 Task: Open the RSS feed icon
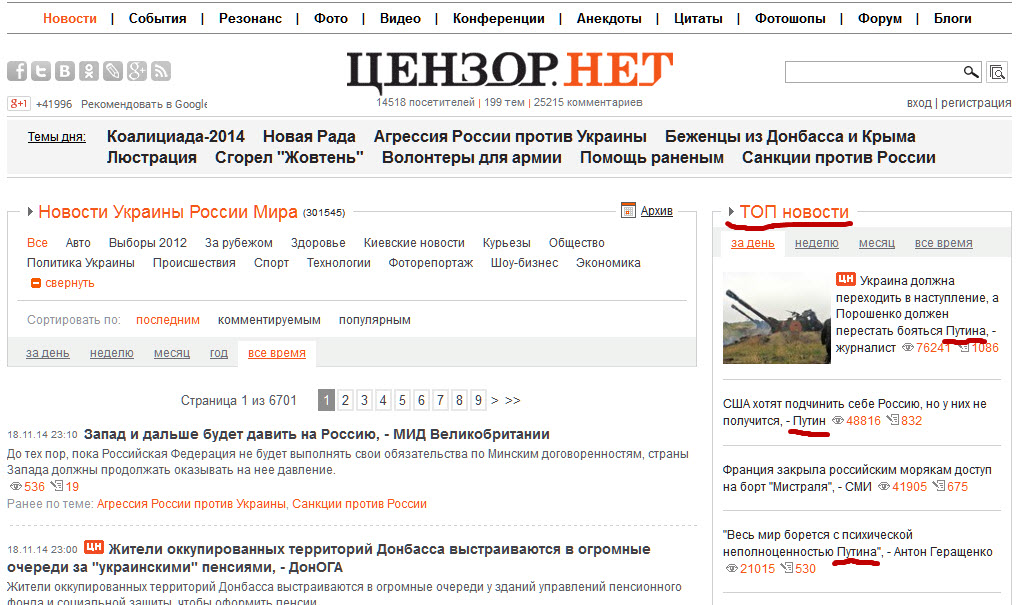[x=161, y=70]
